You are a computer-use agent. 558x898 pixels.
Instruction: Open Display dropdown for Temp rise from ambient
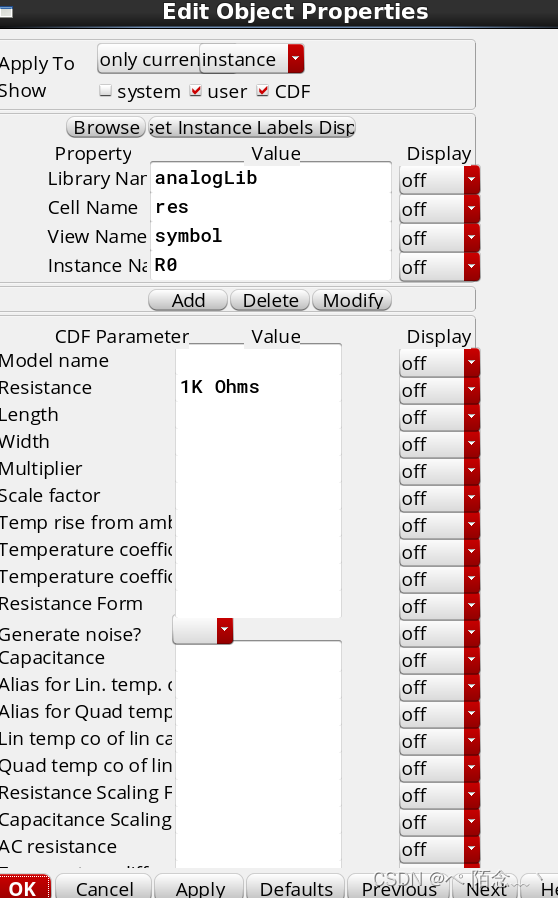click(439, 525)
